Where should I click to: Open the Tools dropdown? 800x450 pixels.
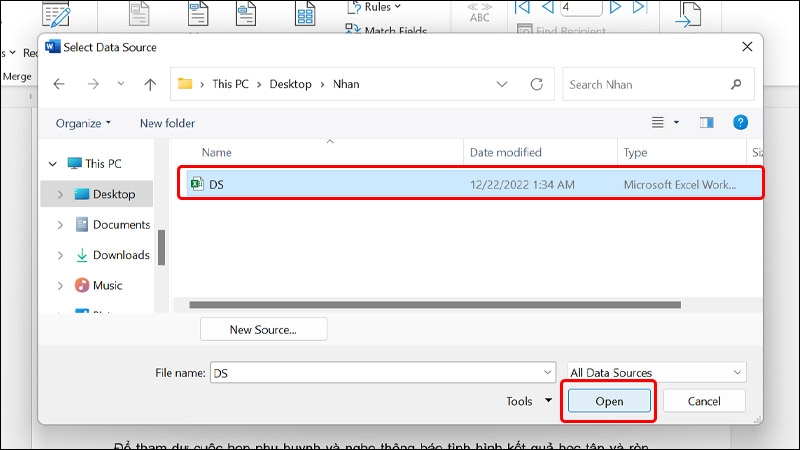pyautogui.click(x=529, y=401)
